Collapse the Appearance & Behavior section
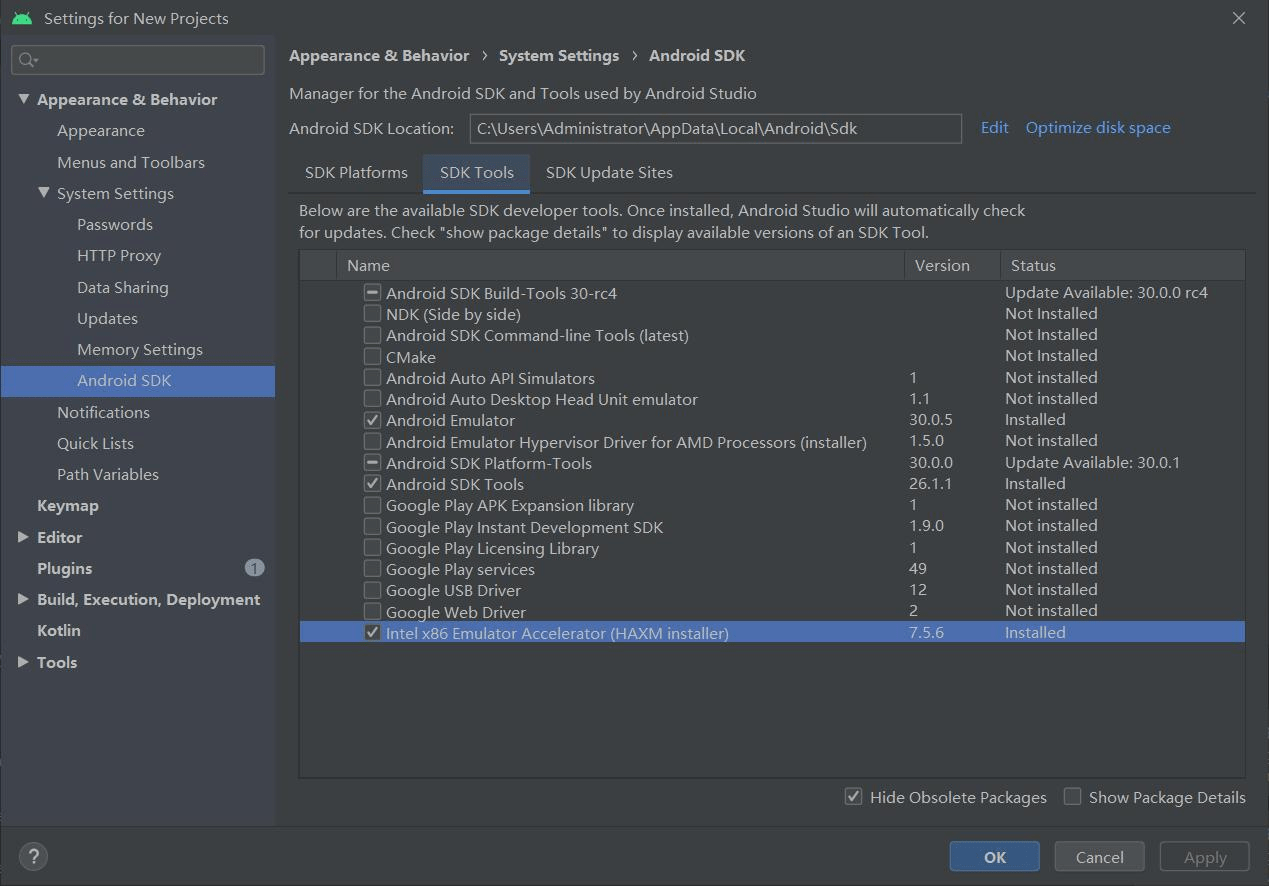1269x886 pixels. click(23, 99)
